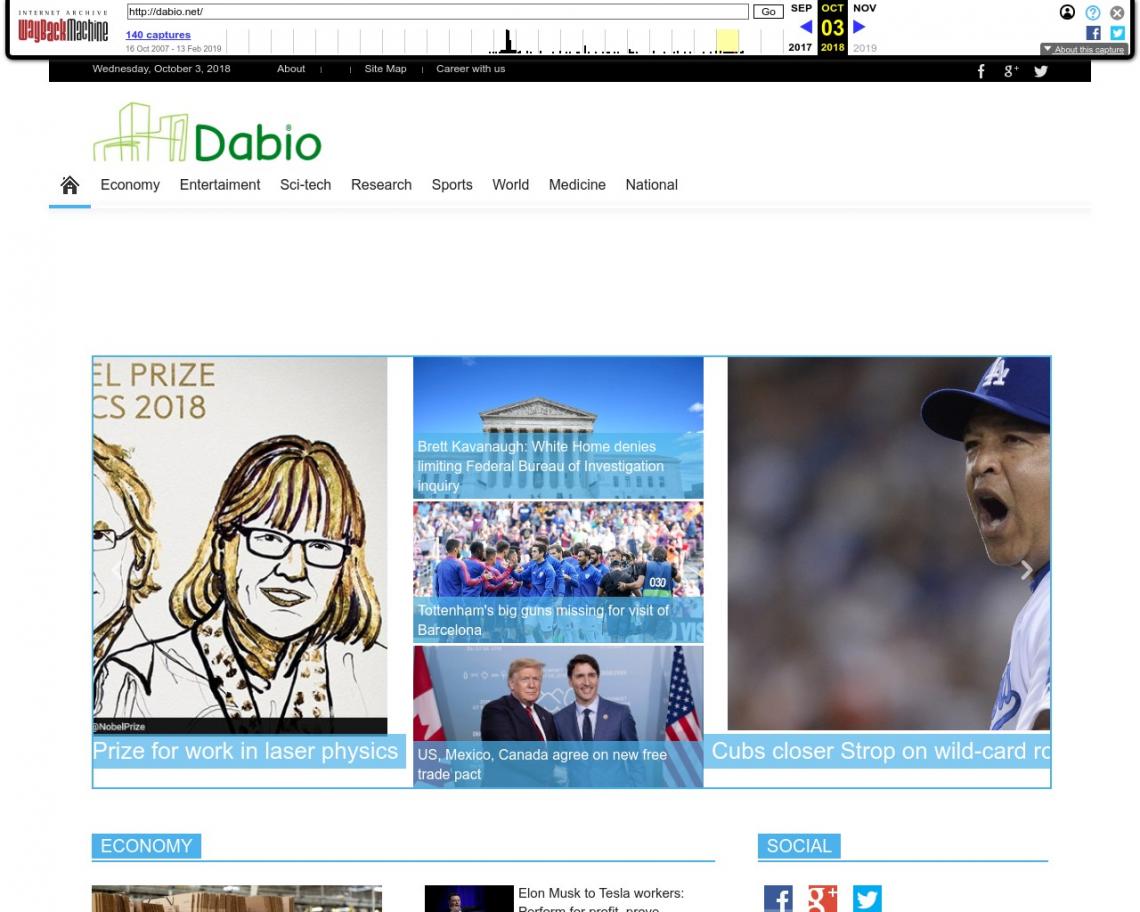Image resolution: width=1140 pixels, height=912 pixels.
Task: Click the Go button
Action: pos(768,12)
